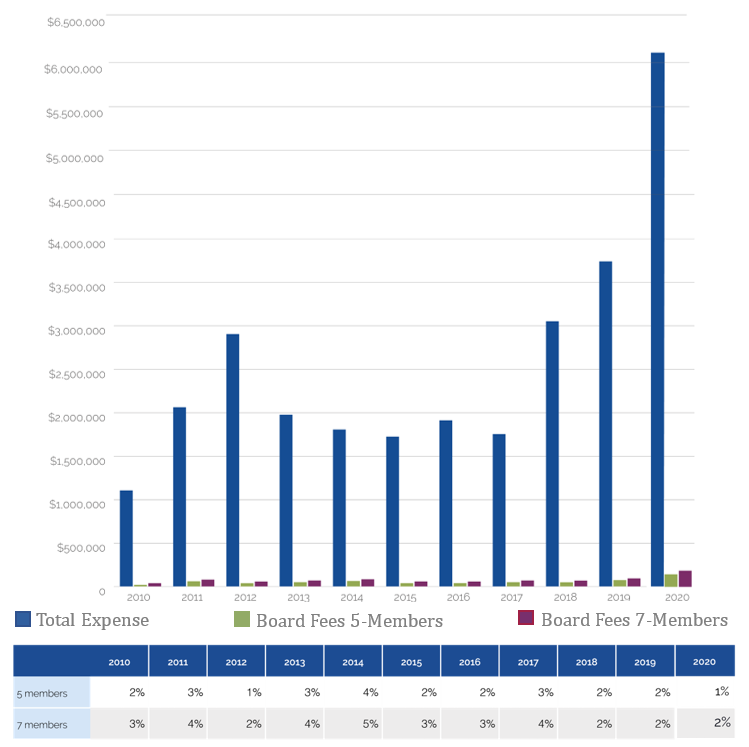Select the 2020 column header in table
The image size is (749, 747).
click(705, 662)
